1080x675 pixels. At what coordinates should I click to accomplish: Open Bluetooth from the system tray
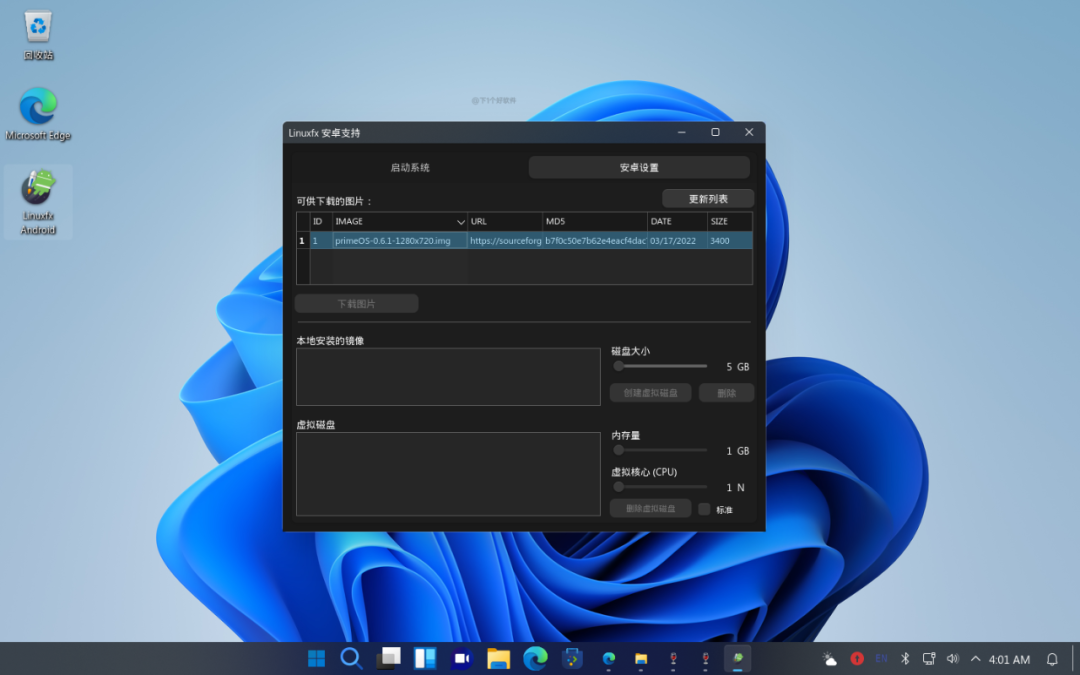coord(904,658)
